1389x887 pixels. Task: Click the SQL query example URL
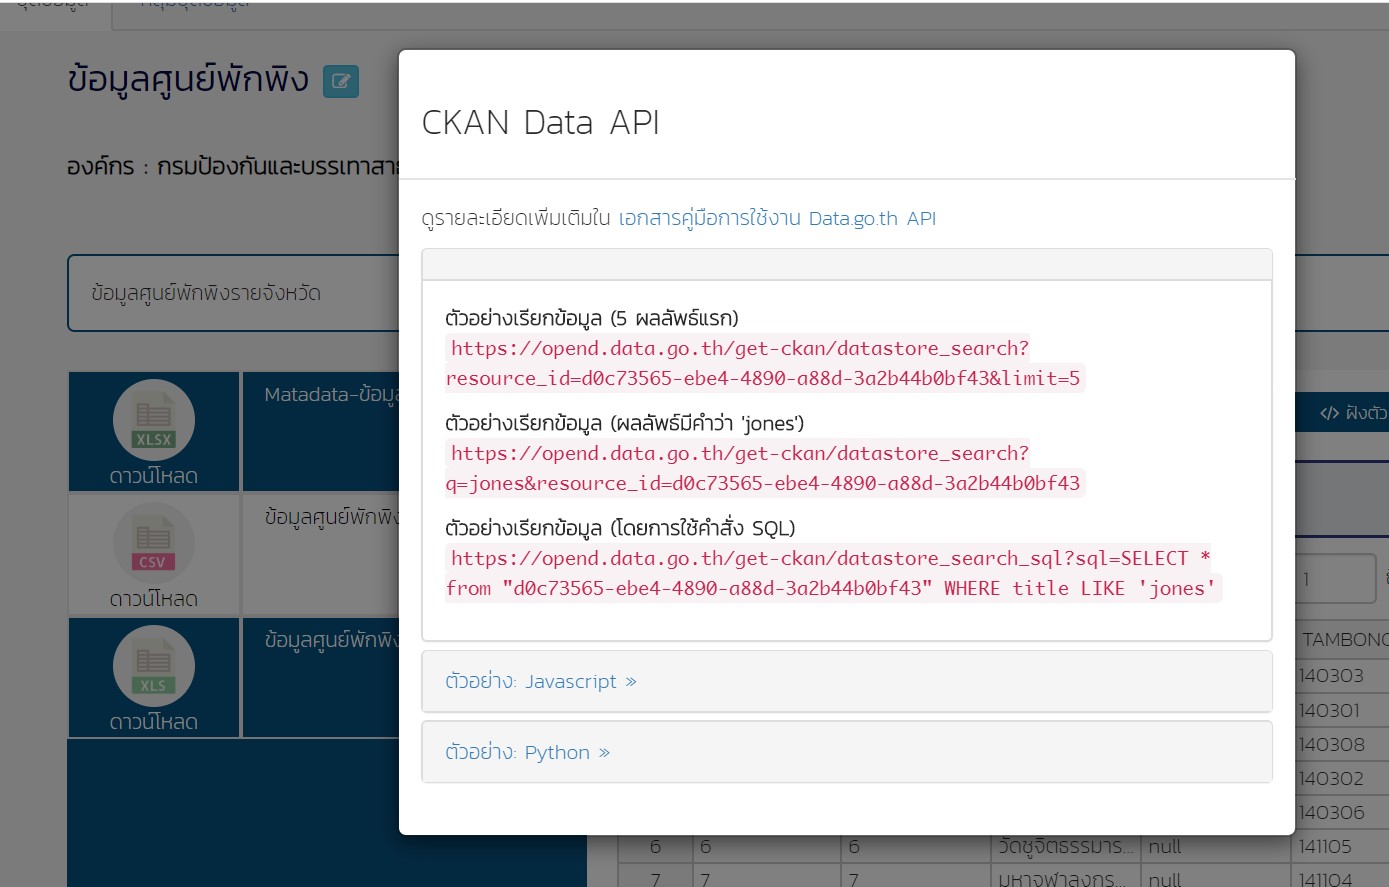tap(834, 573)
